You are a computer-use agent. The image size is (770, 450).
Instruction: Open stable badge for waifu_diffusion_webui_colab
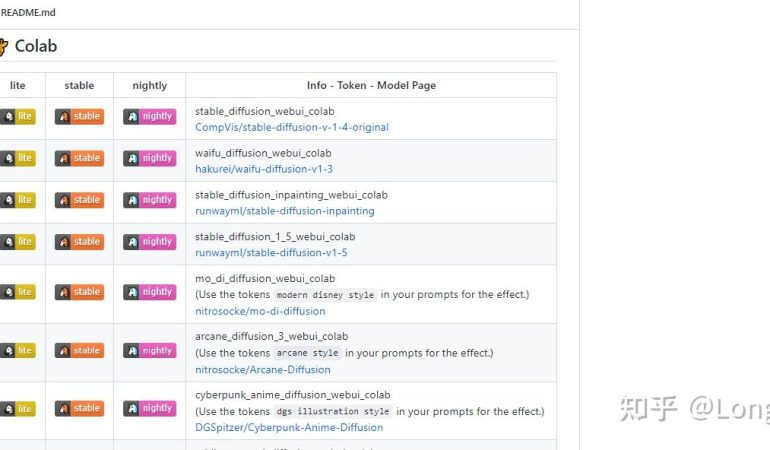[x=79, y=158]
